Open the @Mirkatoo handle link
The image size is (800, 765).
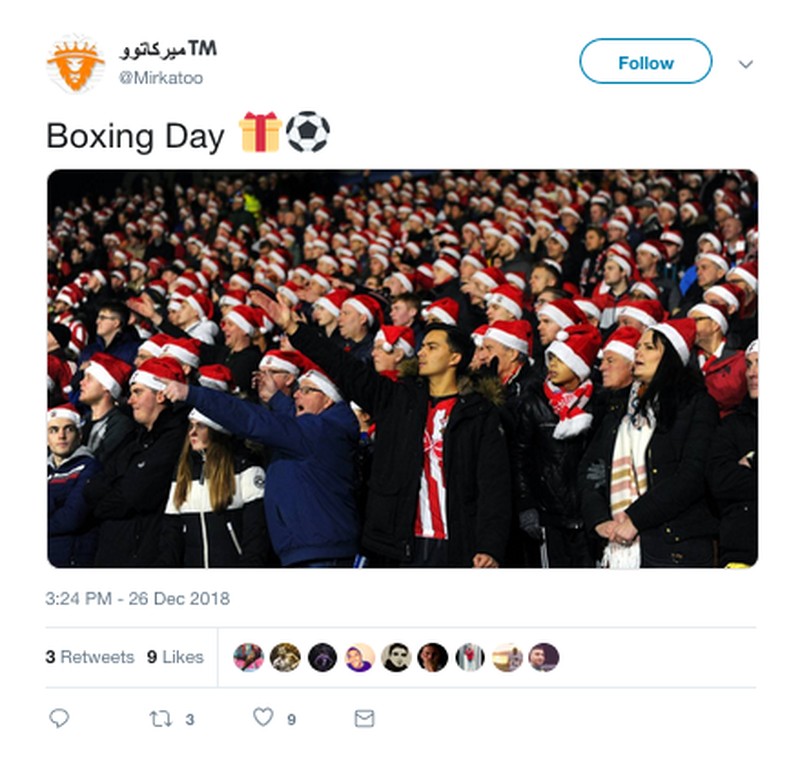161,78
